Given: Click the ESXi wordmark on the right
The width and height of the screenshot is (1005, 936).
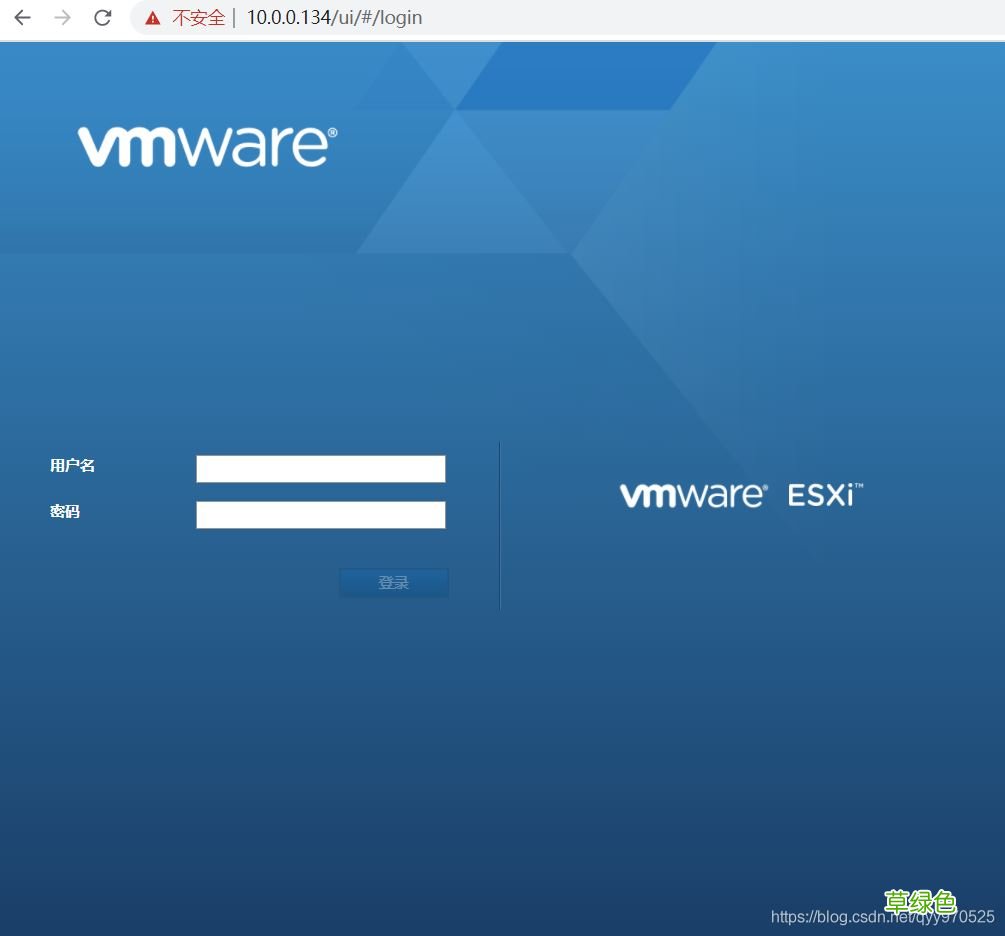Looking at the screenshot, I should (x=823, y=494).
